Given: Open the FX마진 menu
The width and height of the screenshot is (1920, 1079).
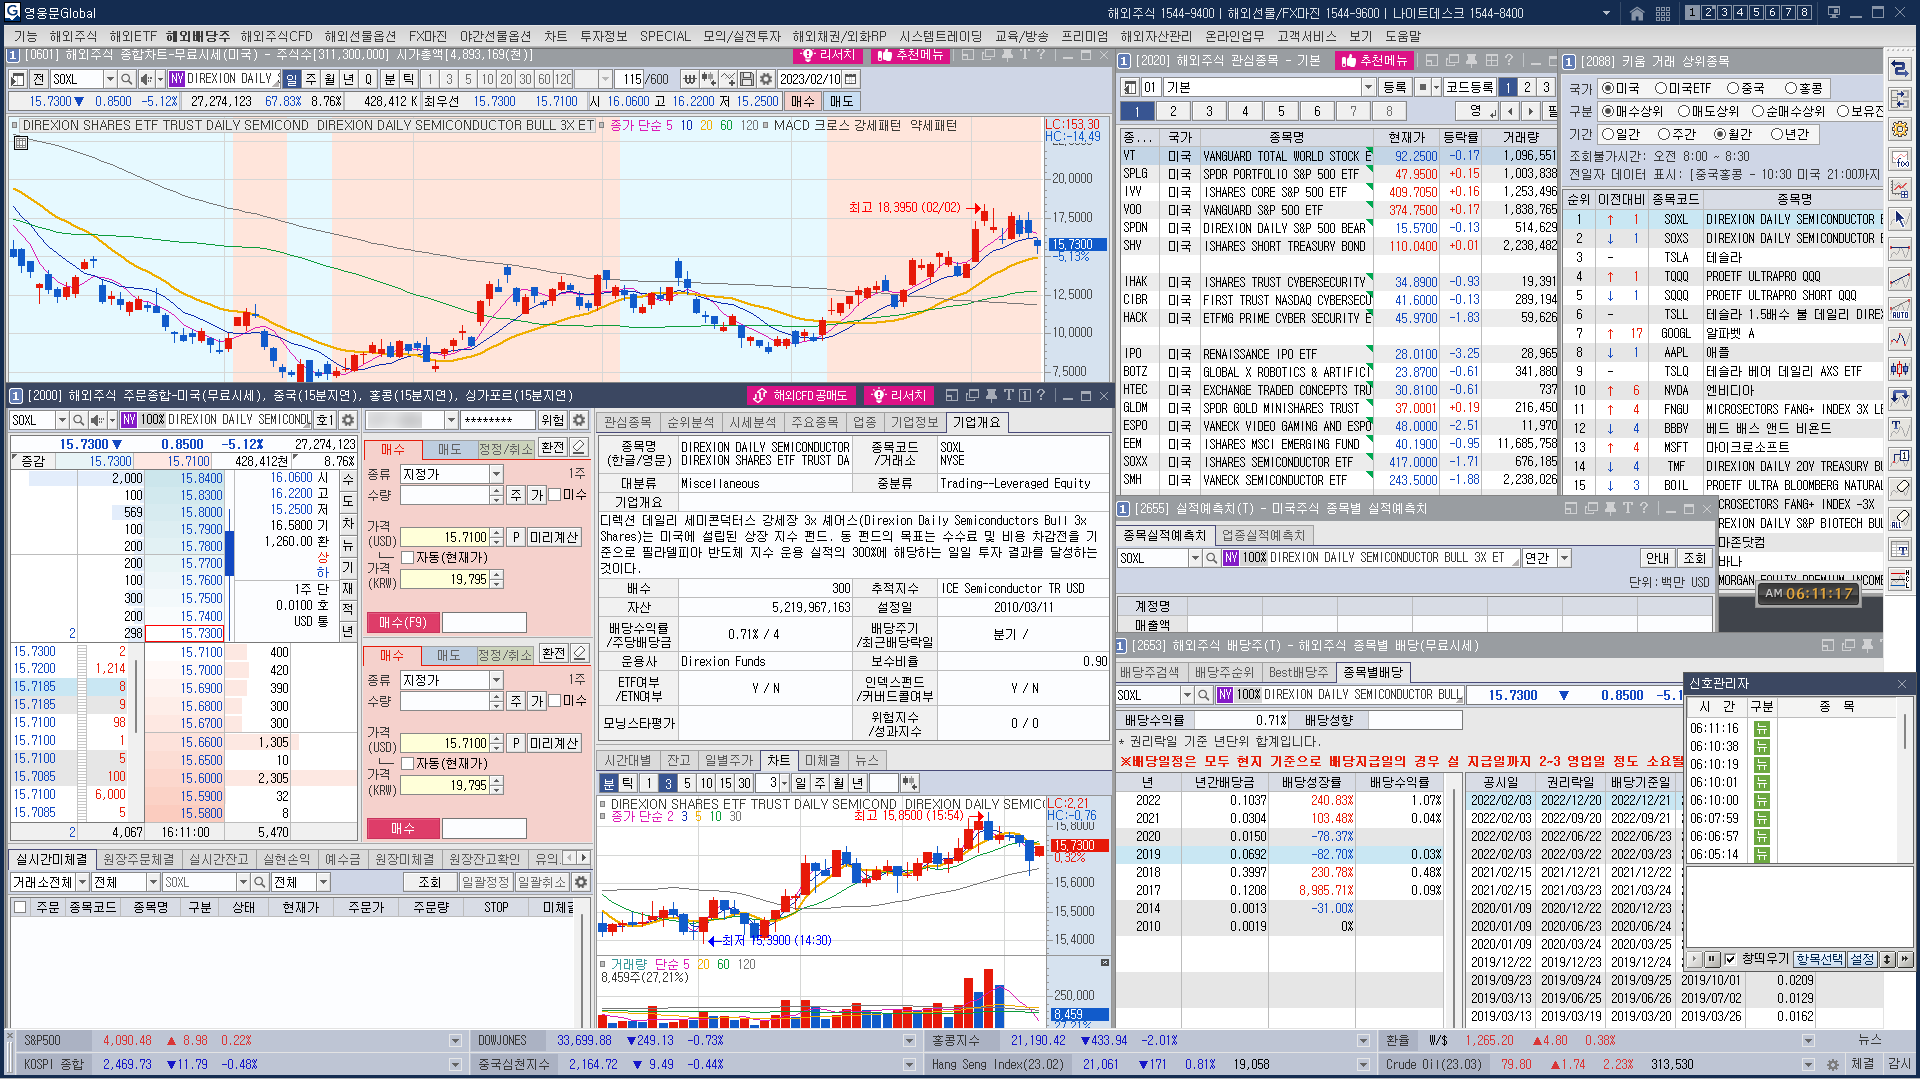Looking at the screenshot, I should [x=427, y=36].
